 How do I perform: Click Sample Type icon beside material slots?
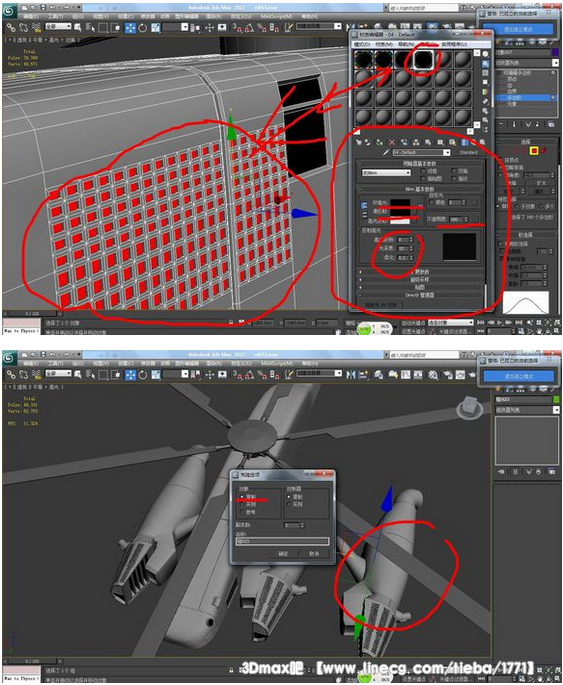(485, 54)
